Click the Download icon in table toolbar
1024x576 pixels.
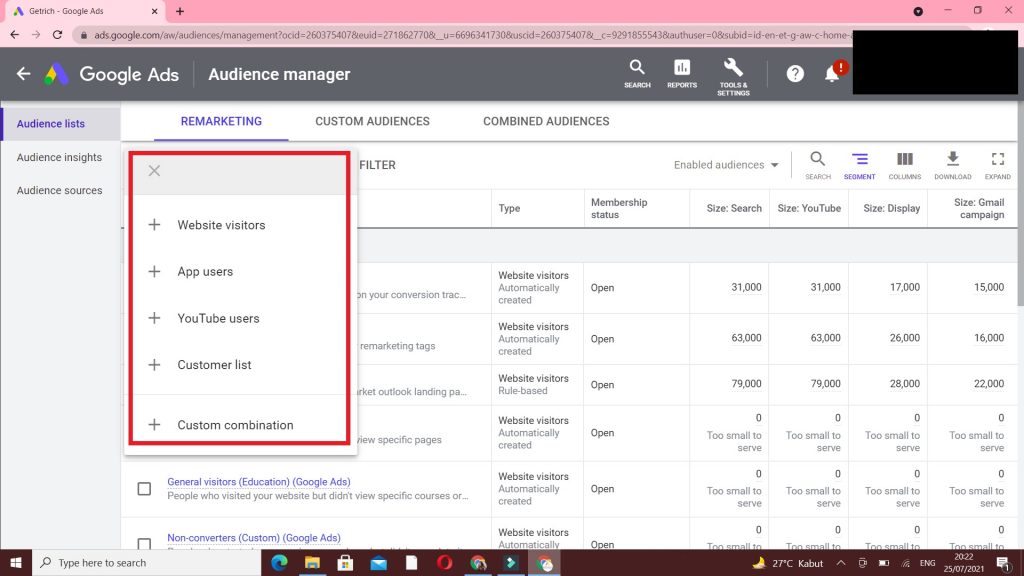pyautogui.click(x=952, y=165)
